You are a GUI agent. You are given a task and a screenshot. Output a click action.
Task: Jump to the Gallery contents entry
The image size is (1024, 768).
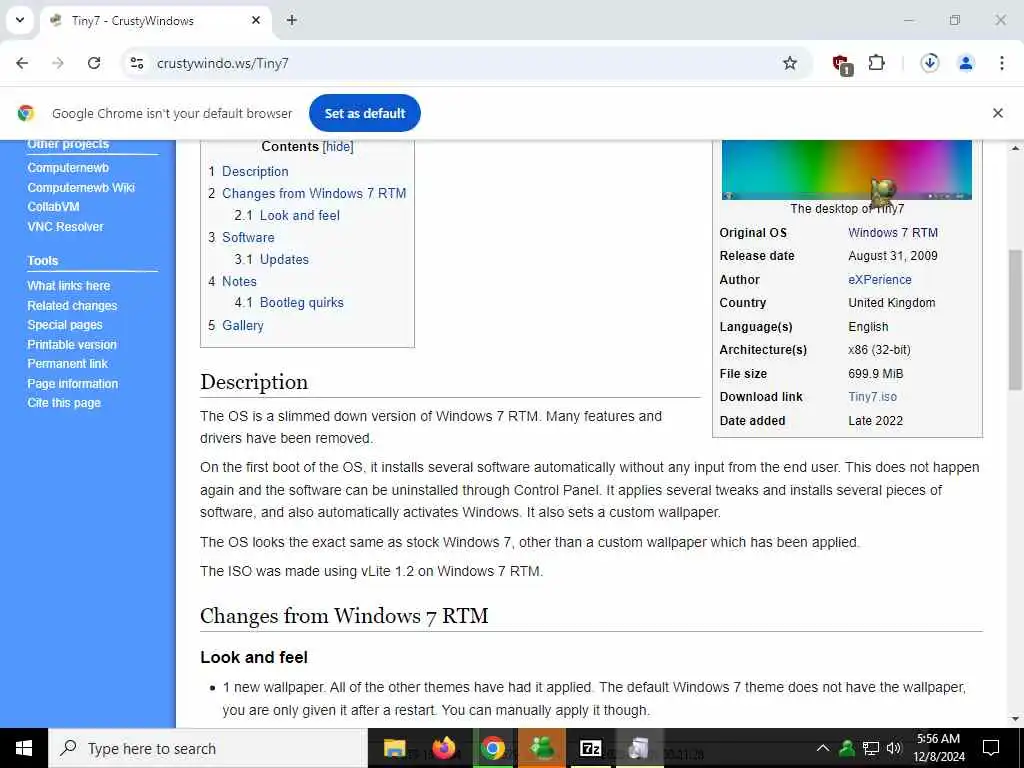click(242, 325)
